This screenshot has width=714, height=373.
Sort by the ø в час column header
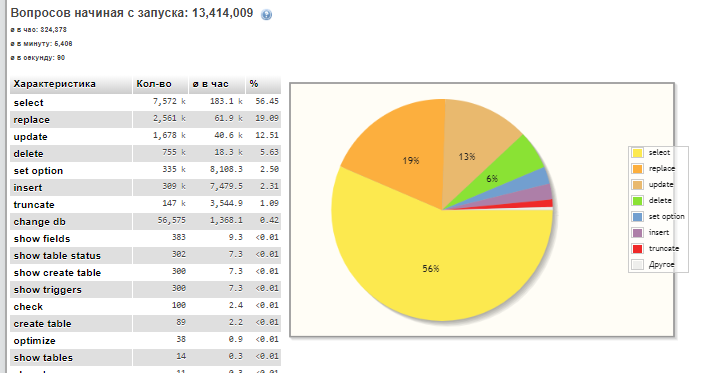point(217,84)
